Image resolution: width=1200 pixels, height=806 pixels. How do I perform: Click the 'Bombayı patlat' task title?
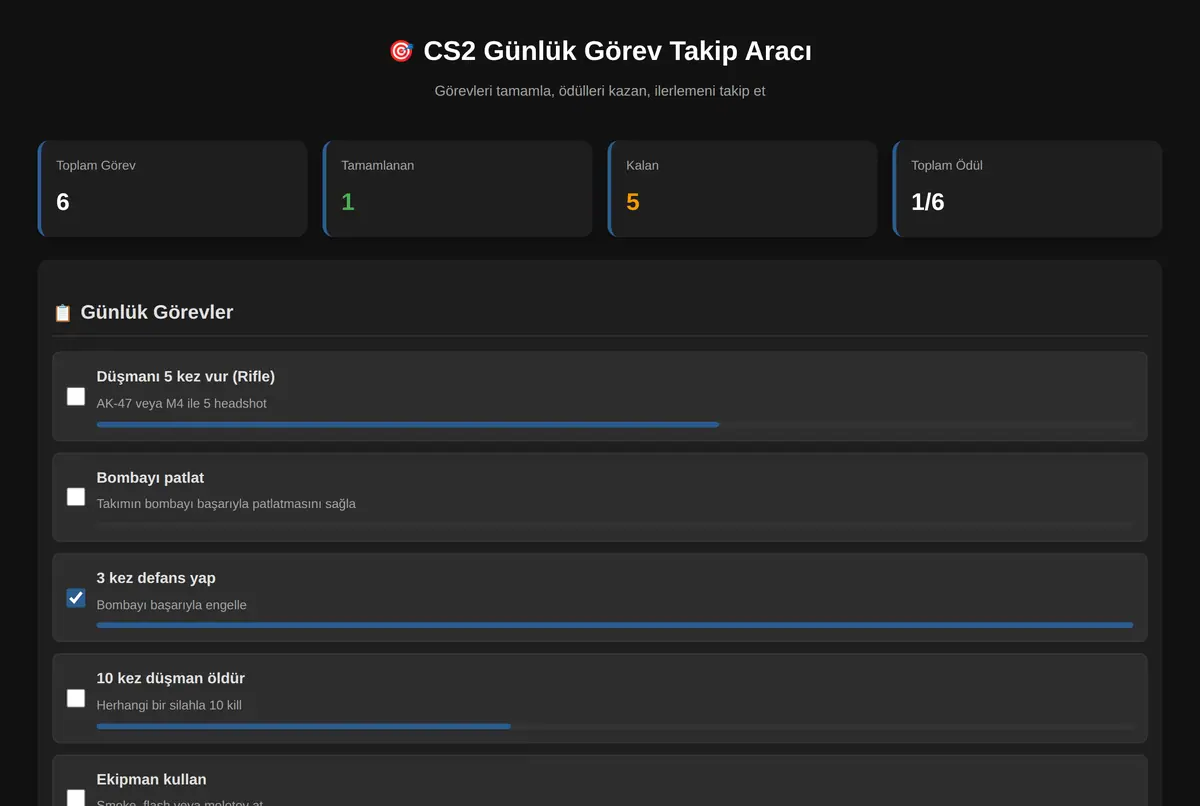tap(150, 477)
